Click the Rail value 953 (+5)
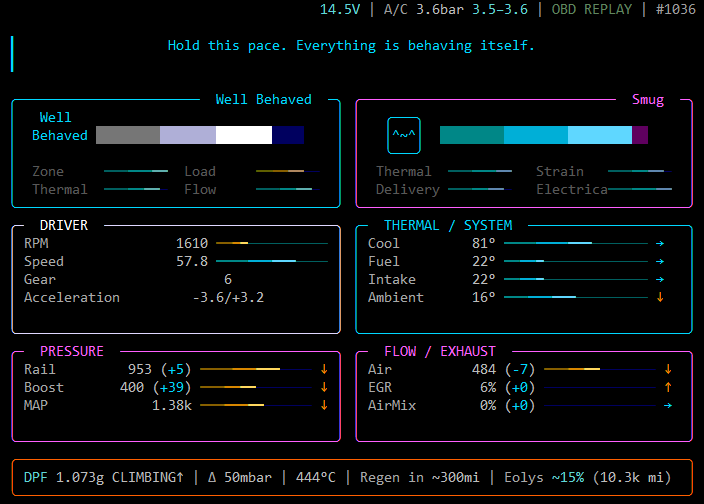The height and width of the screenshot is (504, 704). (160, 369)
